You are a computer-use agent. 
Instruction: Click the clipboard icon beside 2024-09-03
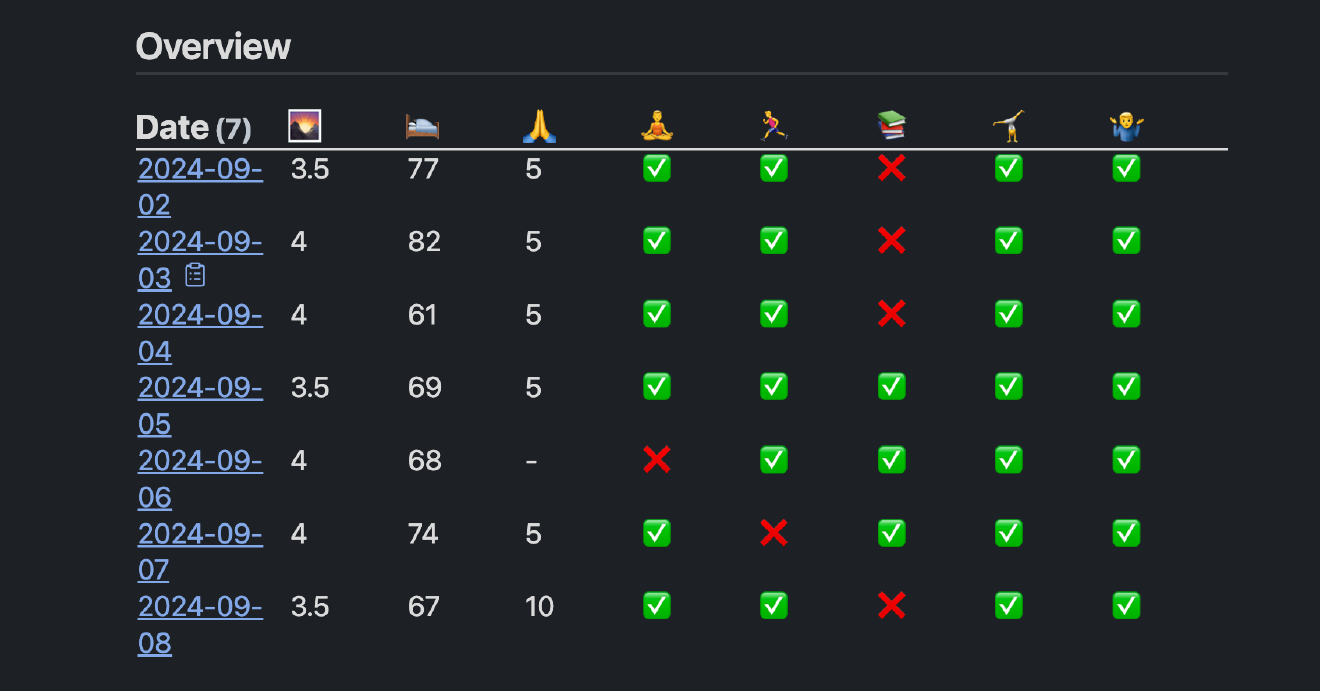coord(195,275)
